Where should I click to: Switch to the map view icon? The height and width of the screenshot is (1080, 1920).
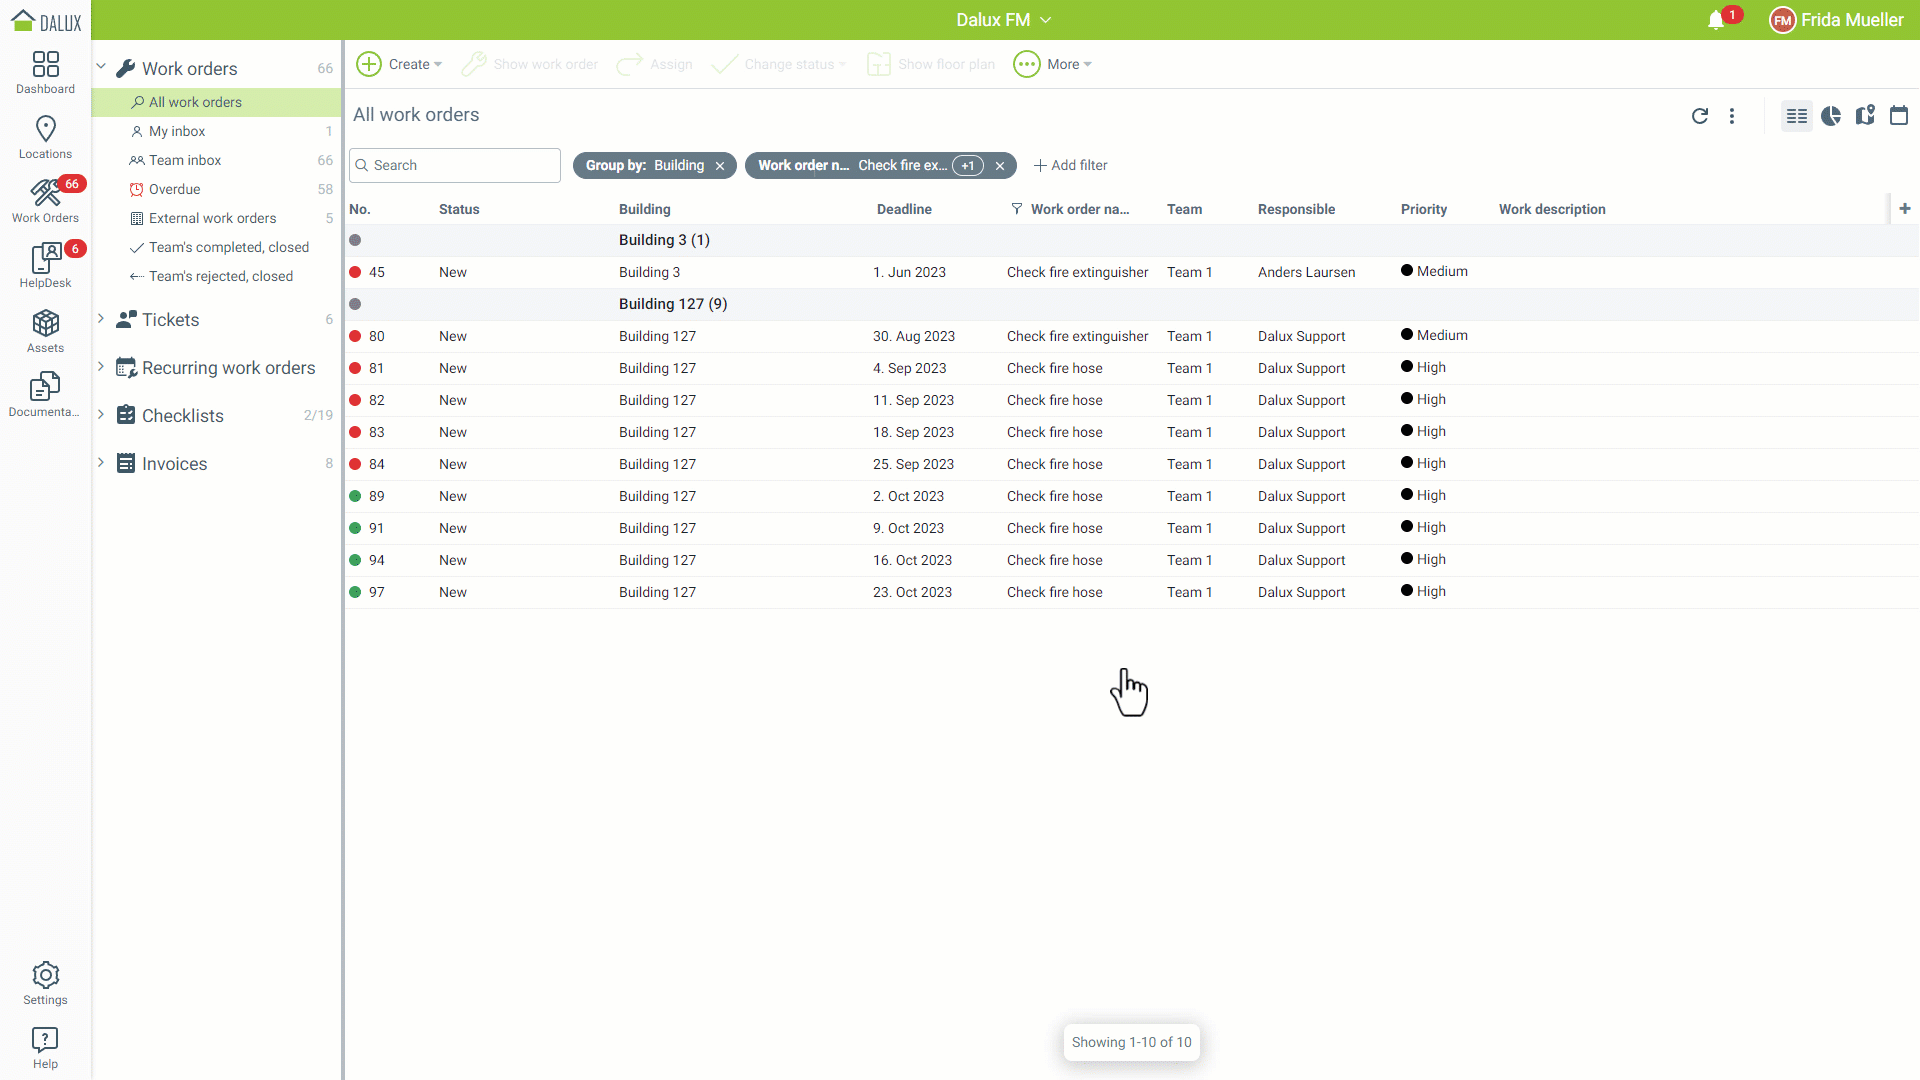pos(1865,116)
